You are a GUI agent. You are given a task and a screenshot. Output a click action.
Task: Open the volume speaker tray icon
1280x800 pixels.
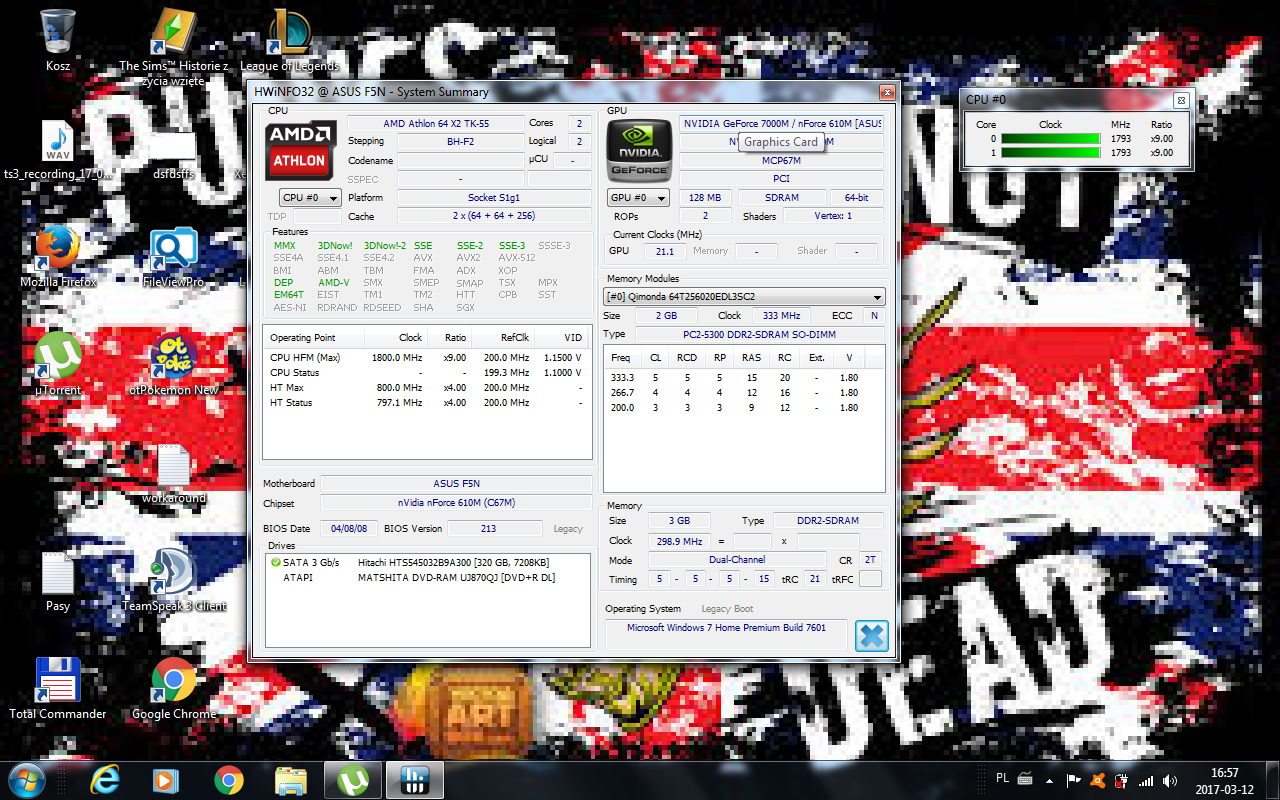click(x=1170, y=780)
